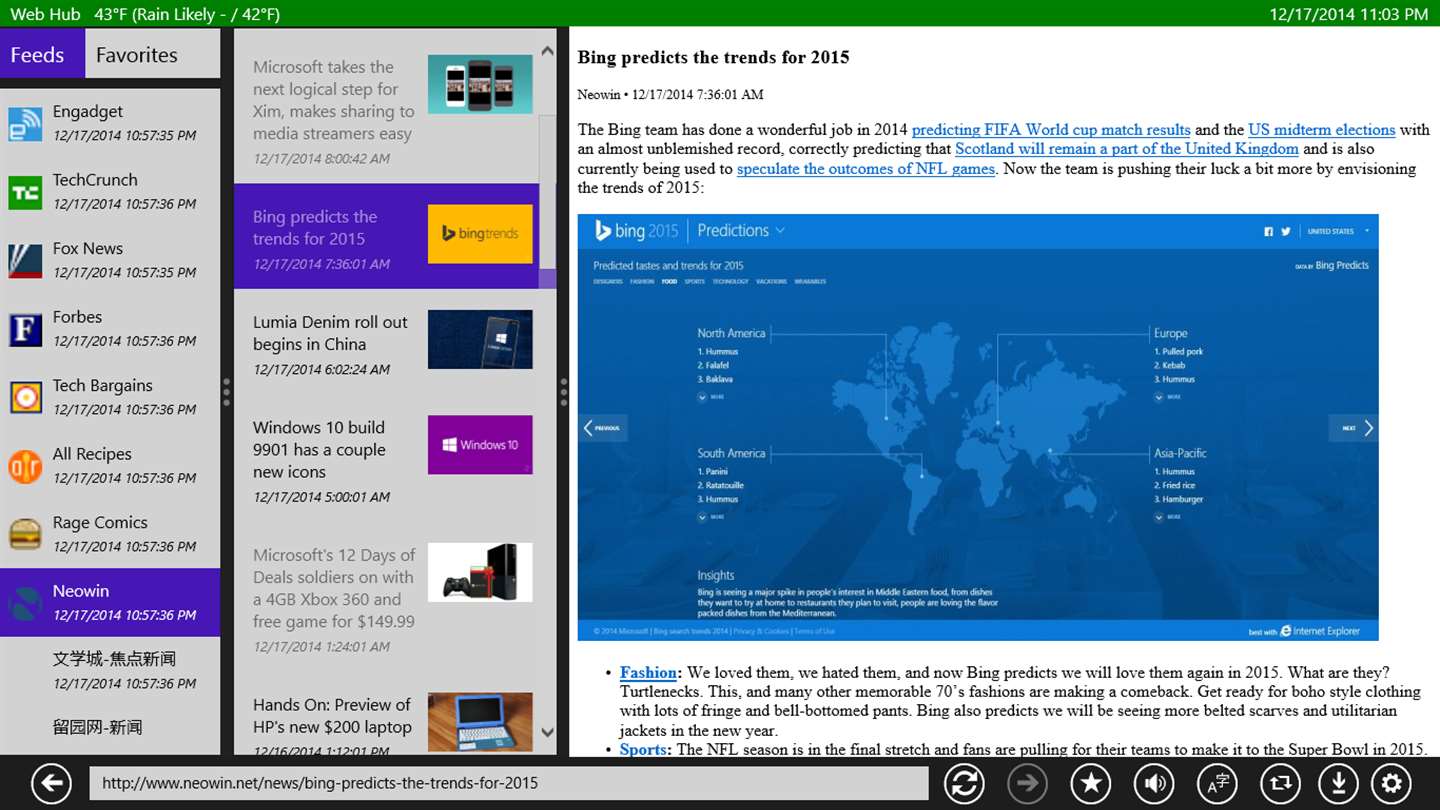Image resolution: width=1440 pixels, height=810 pixels.
Task: Follow the predicting FIFA World cup link
Action: point(1051,130)
